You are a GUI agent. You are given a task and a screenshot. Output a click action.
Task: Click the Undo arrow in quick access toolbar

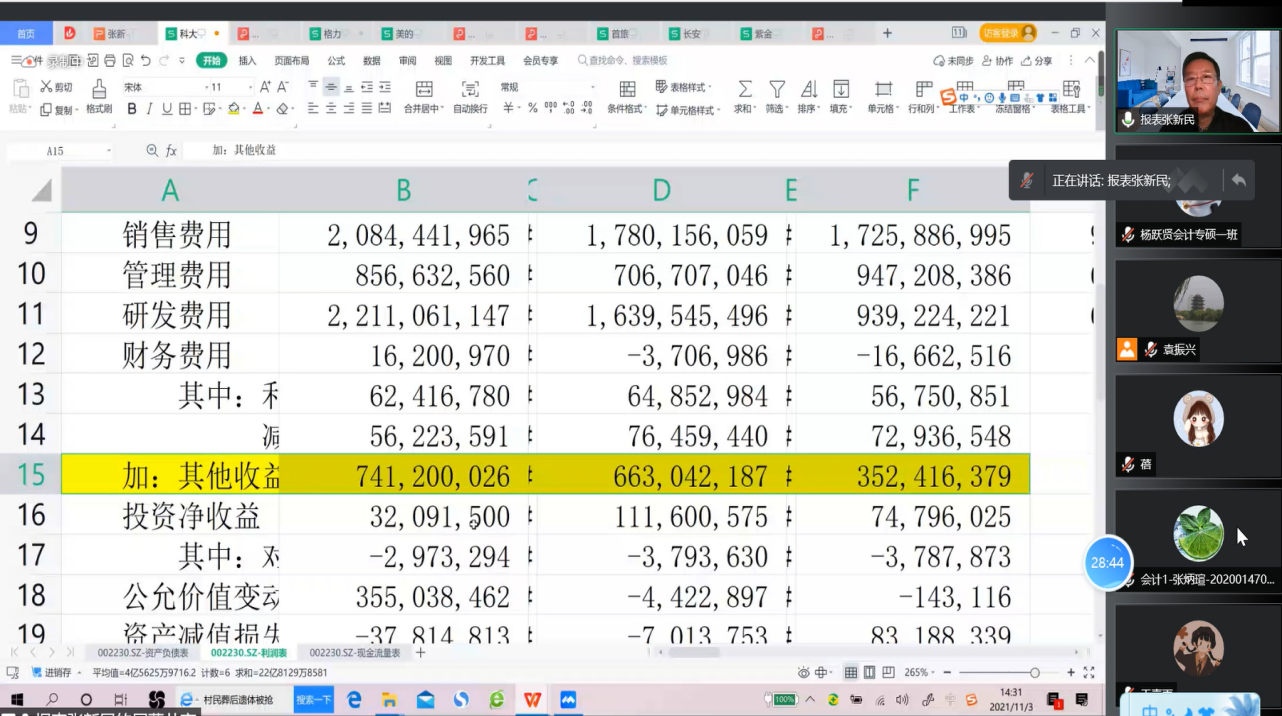click(146, 61)
